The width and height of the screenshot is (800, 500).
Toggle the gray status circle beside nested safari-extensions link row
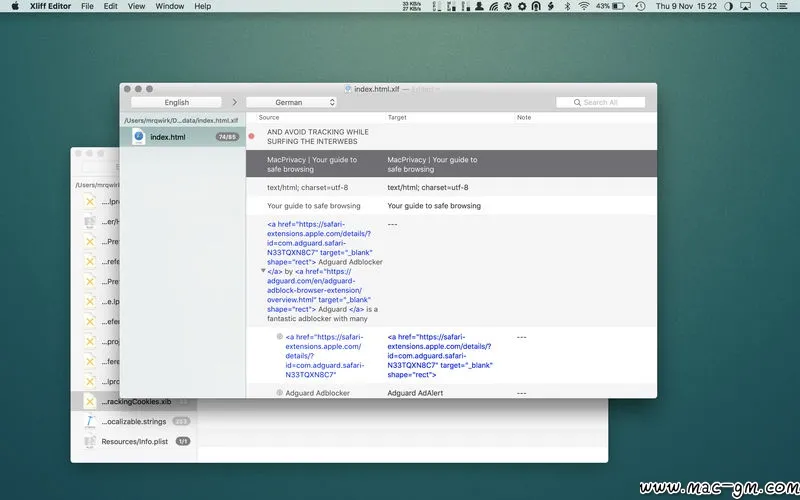[280, 337]
